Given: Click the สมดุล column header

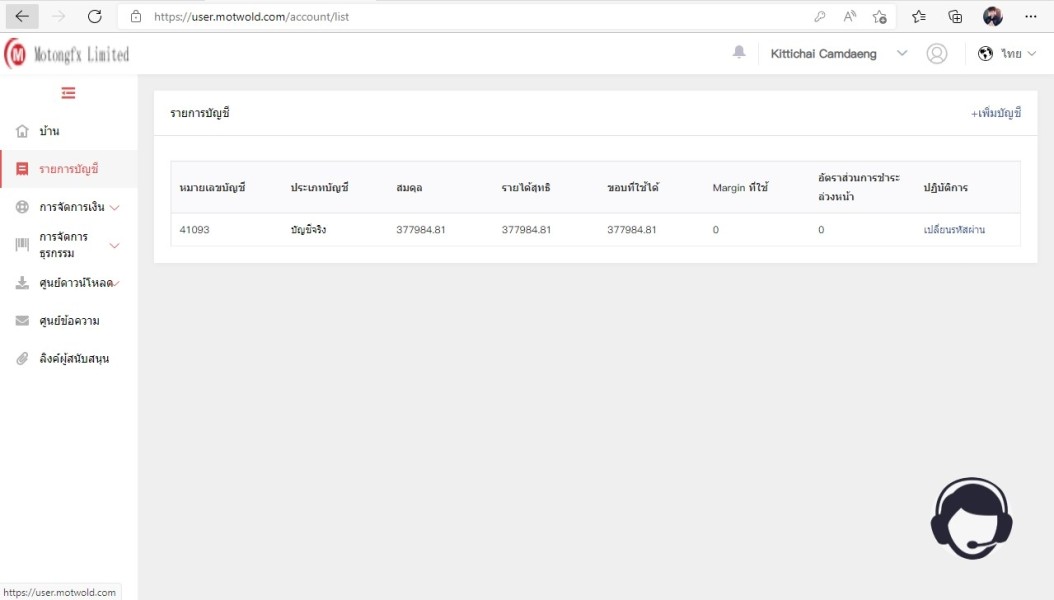Looking at the screenshot, I should click(409, 187).
